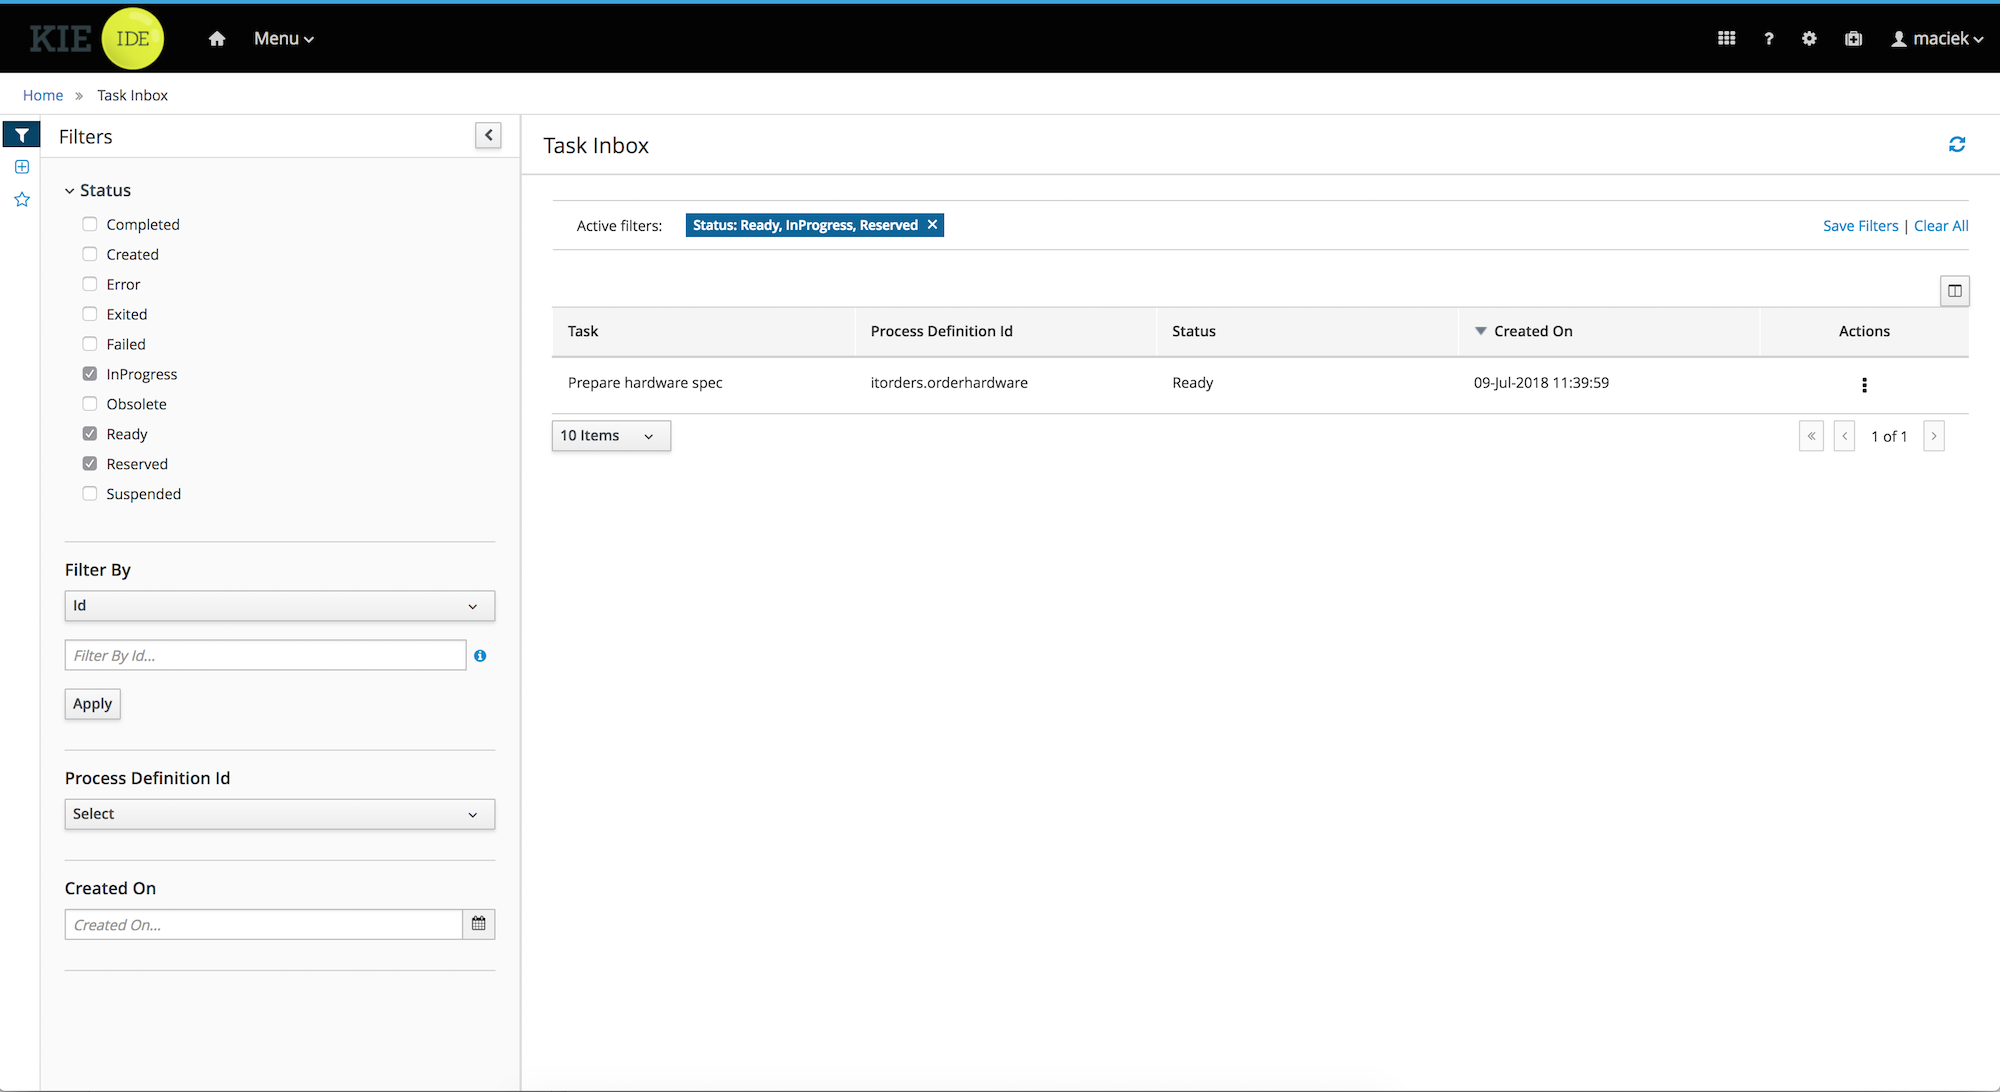Disable the Ready status checkbox
This screenshot has width=2000, height=1092.
(90, 433)
